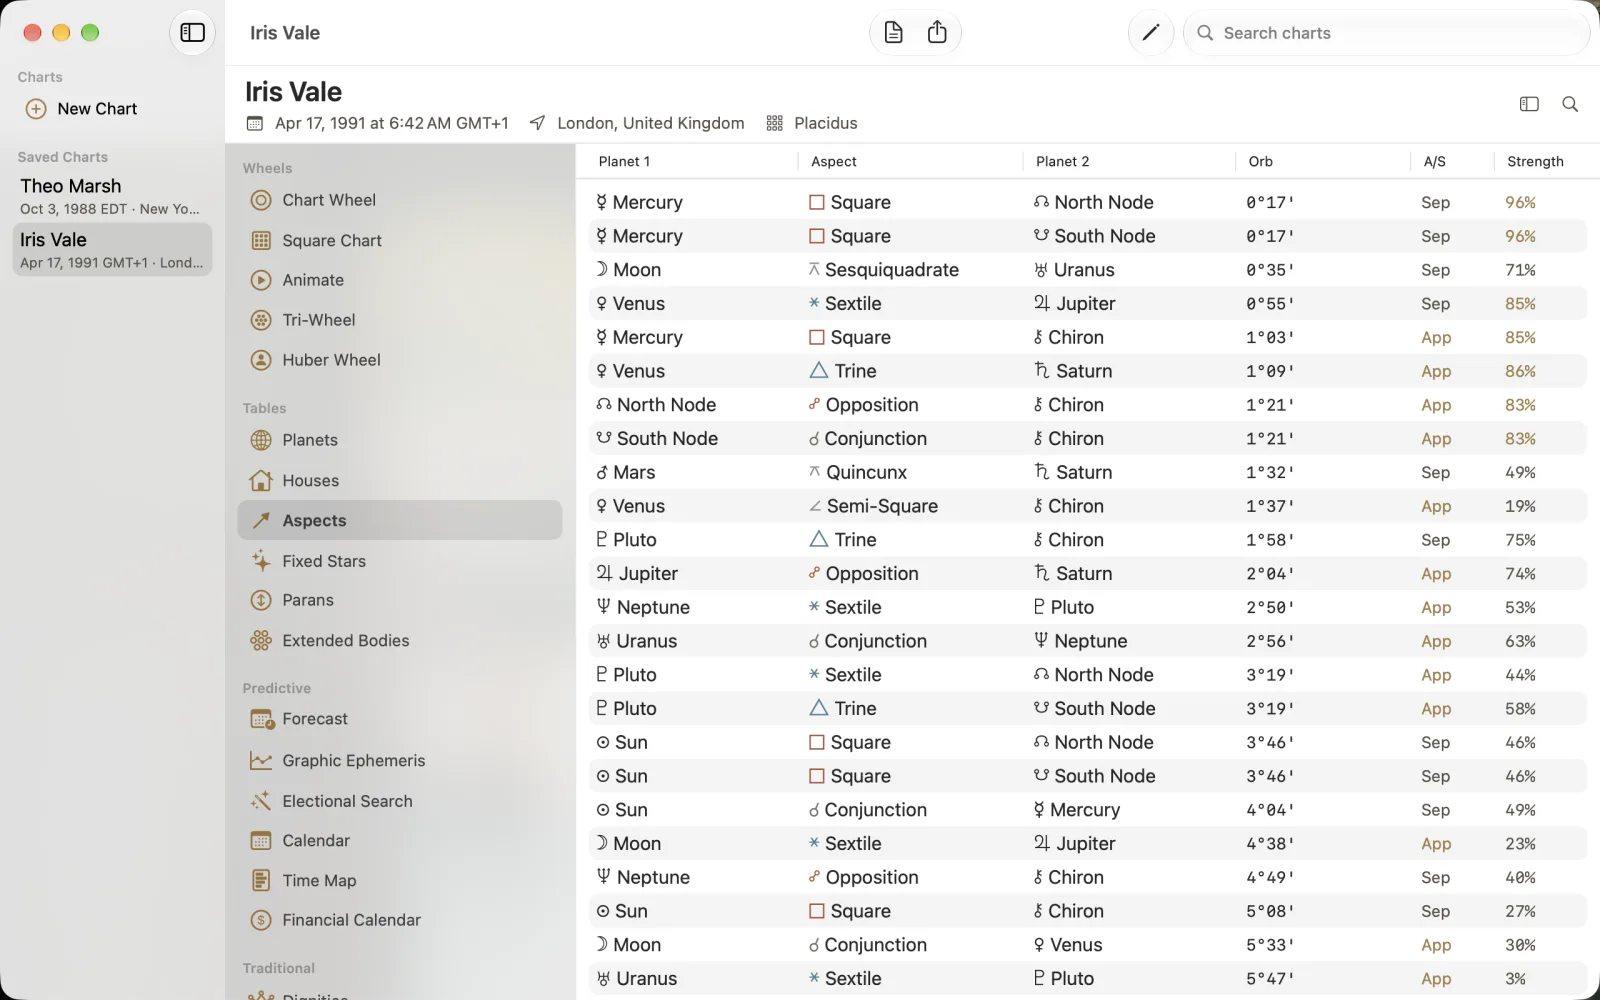Select the Jupiter Opposition Saturn row
Screen dimensions: 1600x1000
pyautogui.click(x=1088, y=573)
